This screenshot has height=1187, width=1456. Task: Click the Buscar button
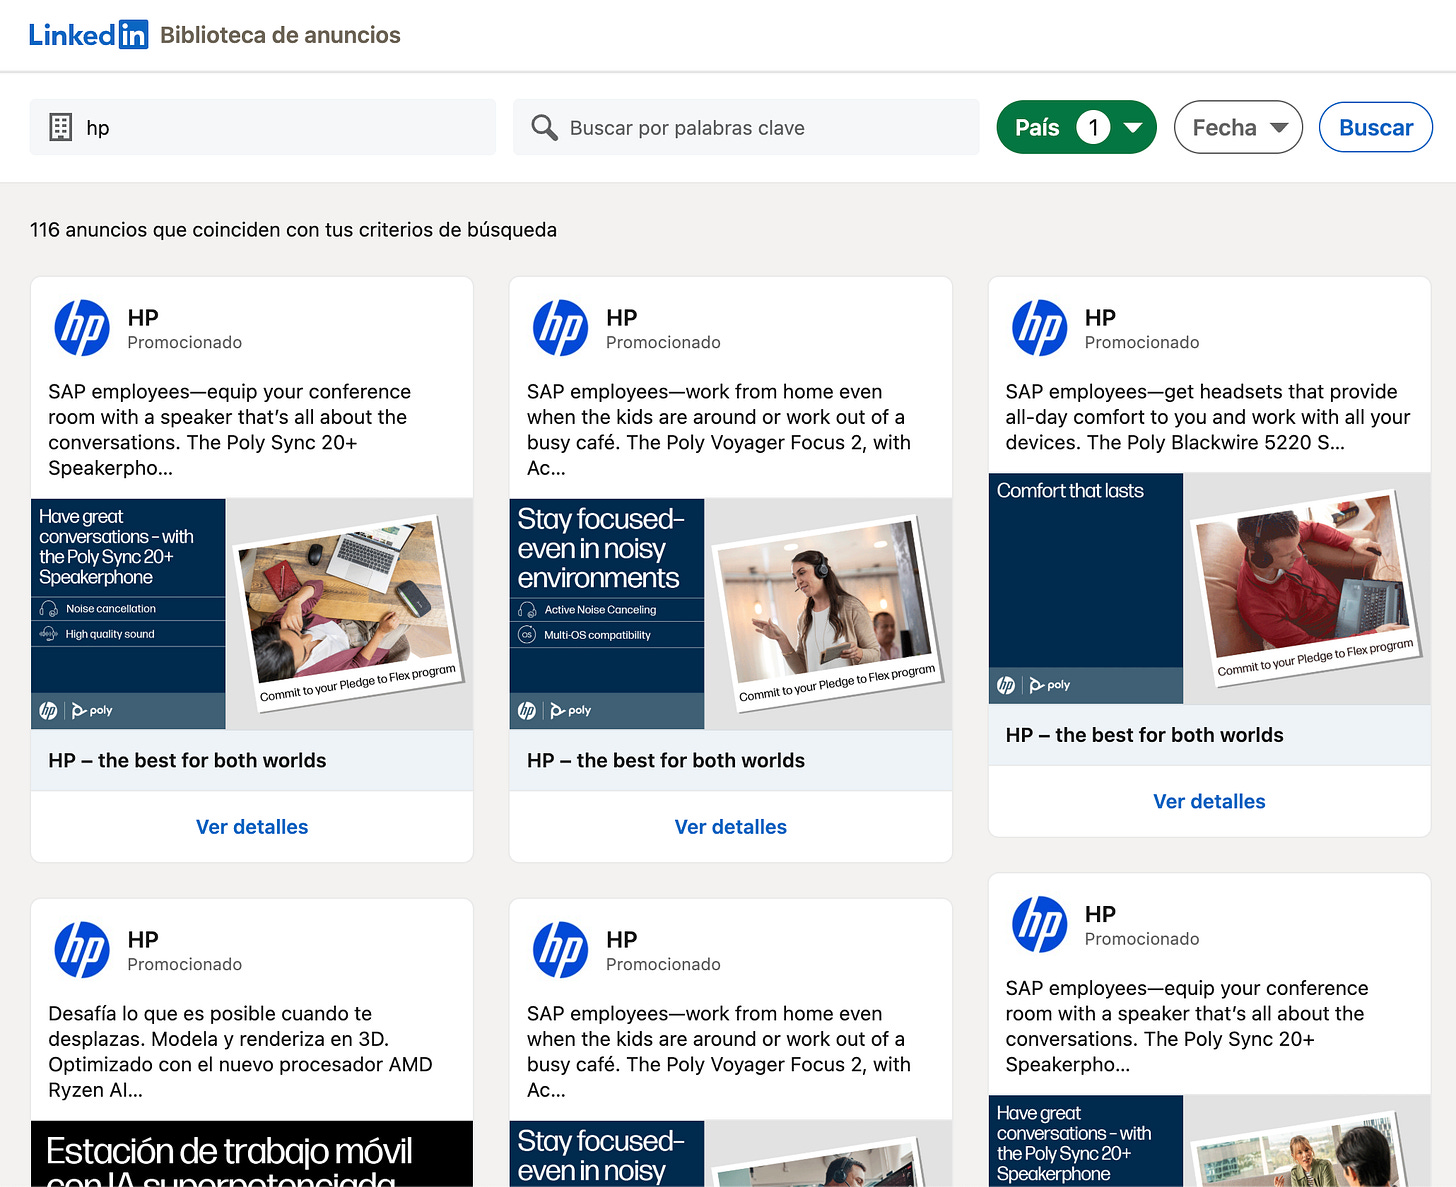coord(1375,127)
